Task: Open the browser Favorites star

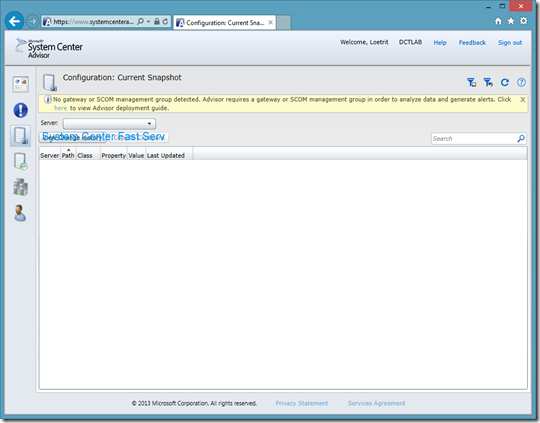Action: [x=511, y=21]
